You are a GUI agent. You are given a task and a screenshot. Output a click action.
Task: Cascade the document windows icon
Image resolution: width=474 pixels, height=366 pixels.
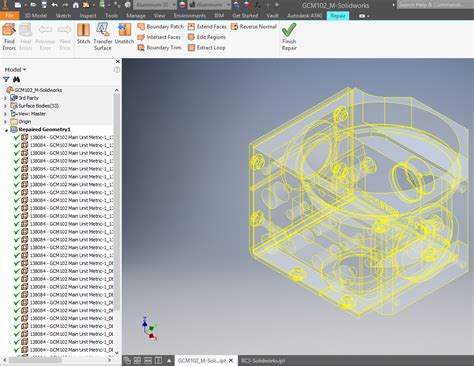tap(127, 361)
